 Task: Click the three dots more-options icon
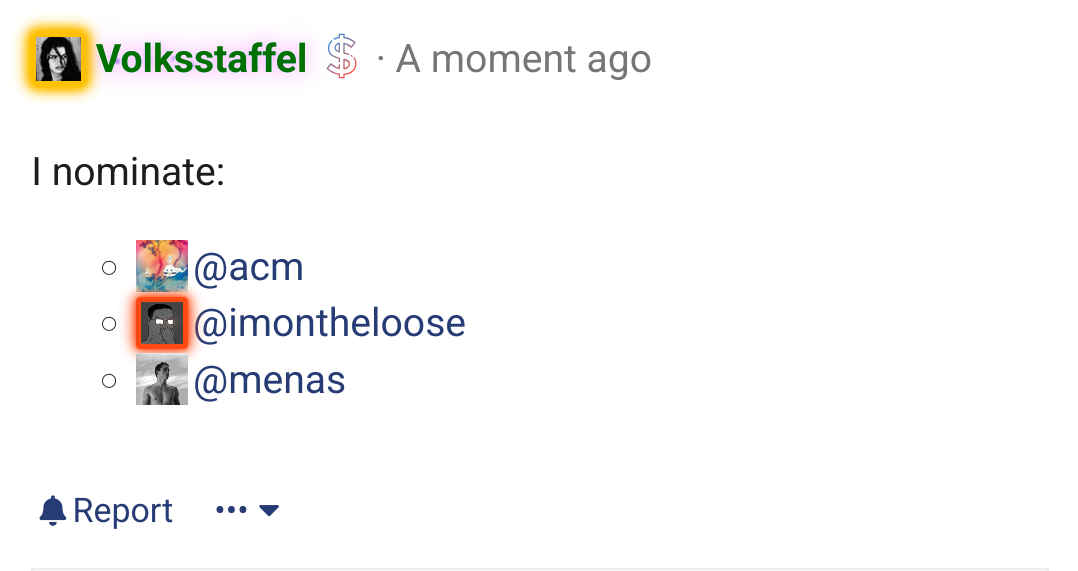[x=231, y=511]
